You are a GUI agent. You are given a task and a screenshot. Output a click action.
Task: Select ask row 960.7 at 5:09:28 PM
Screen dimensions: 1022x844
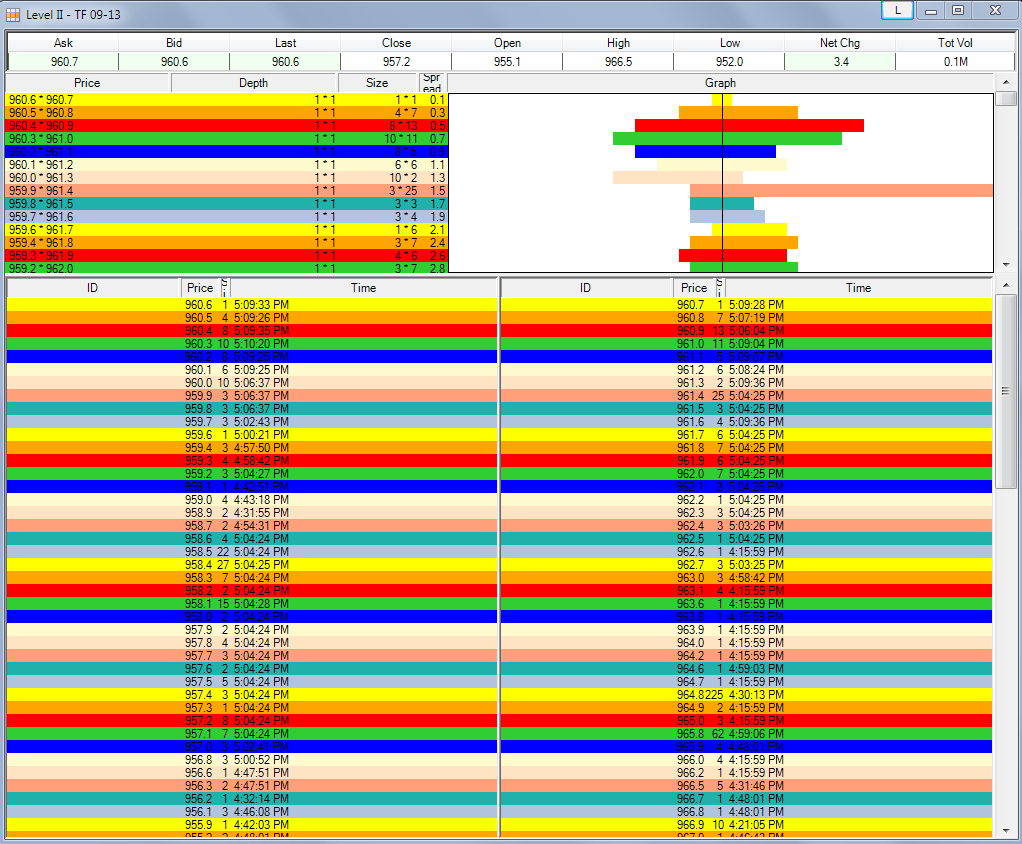click(x=746, y=305)
